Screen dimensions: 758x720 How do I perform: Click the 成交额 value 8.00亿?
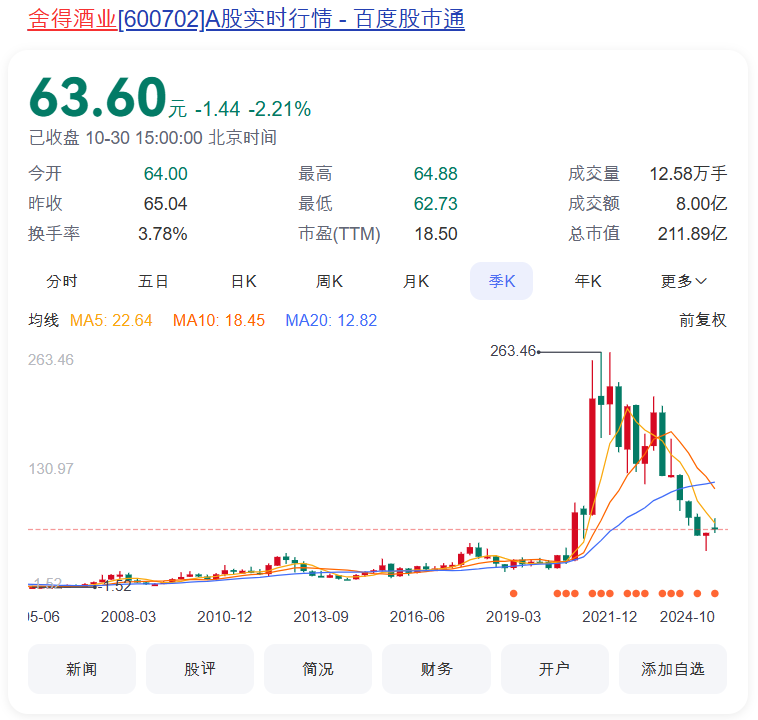click(x=701, y=204)
